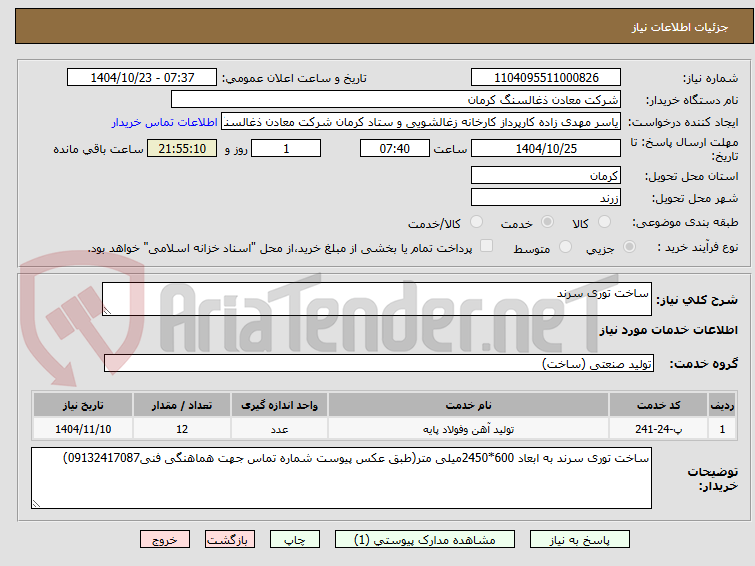
Task: Click service code cell پ-24-241
Action: (658, 429)
